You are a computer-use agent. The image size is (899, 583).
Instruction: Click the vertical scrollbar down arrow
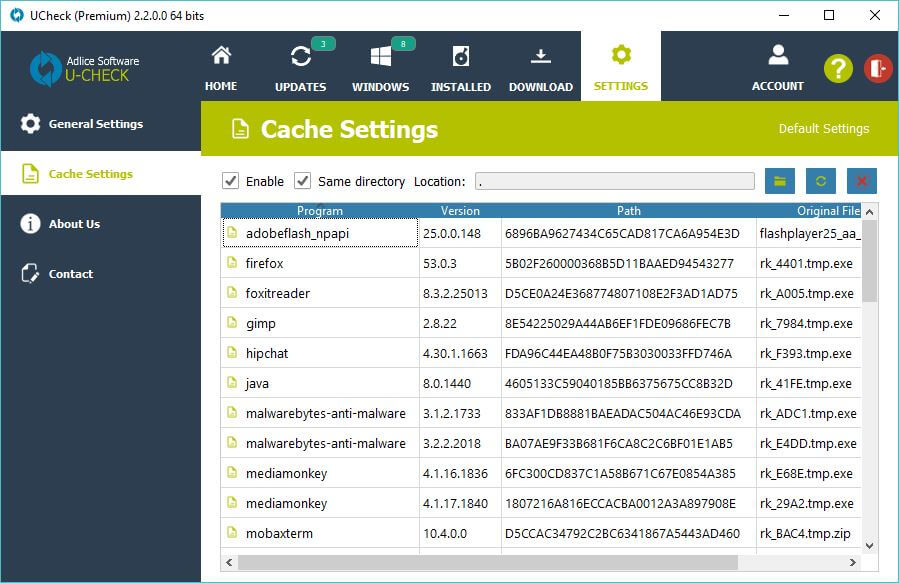(x=869, y=545)
